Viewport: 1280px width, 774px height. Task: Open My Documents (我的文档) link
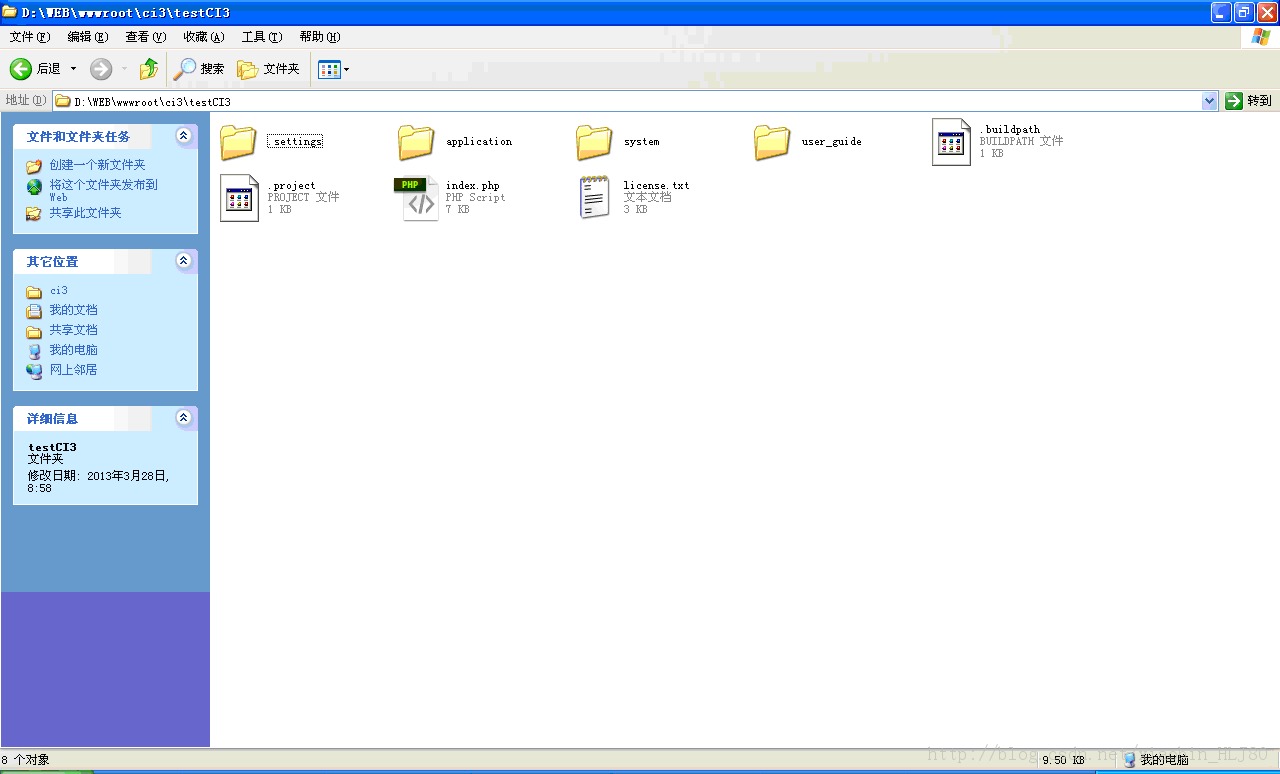74,310
